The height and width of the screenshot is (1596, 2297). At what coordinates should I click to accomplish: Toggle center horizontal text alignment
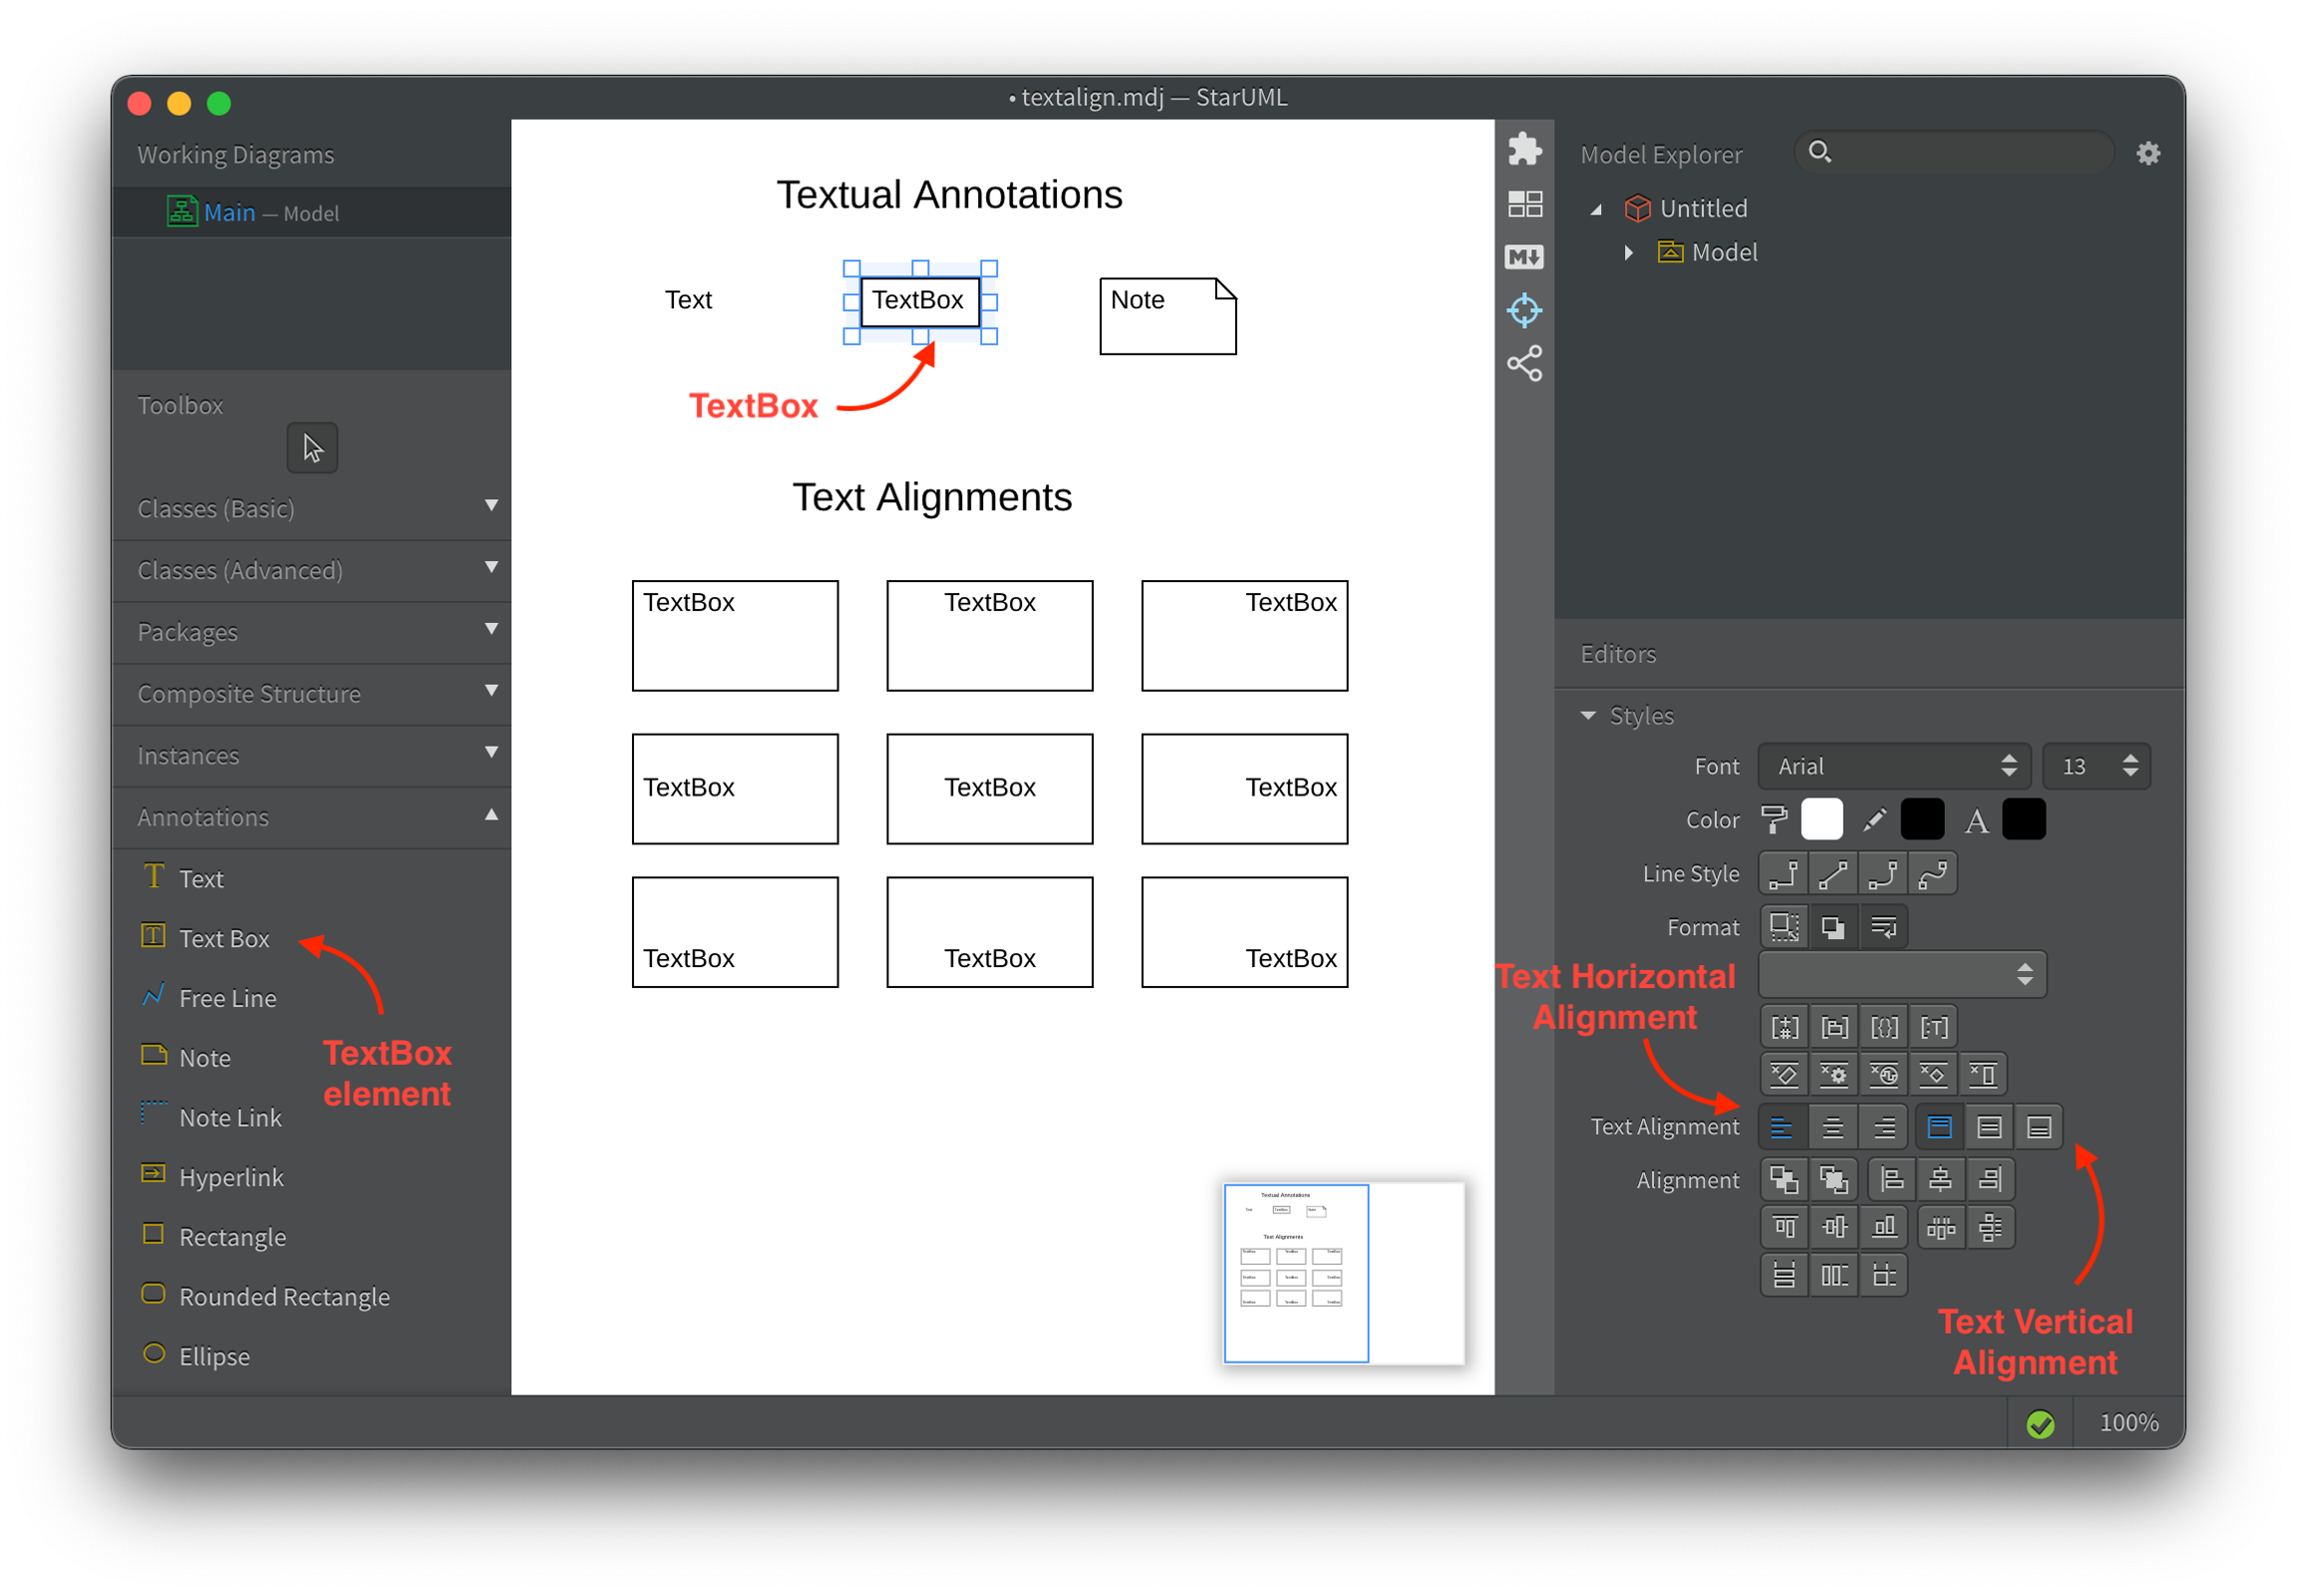[x=1833, y=1127]
